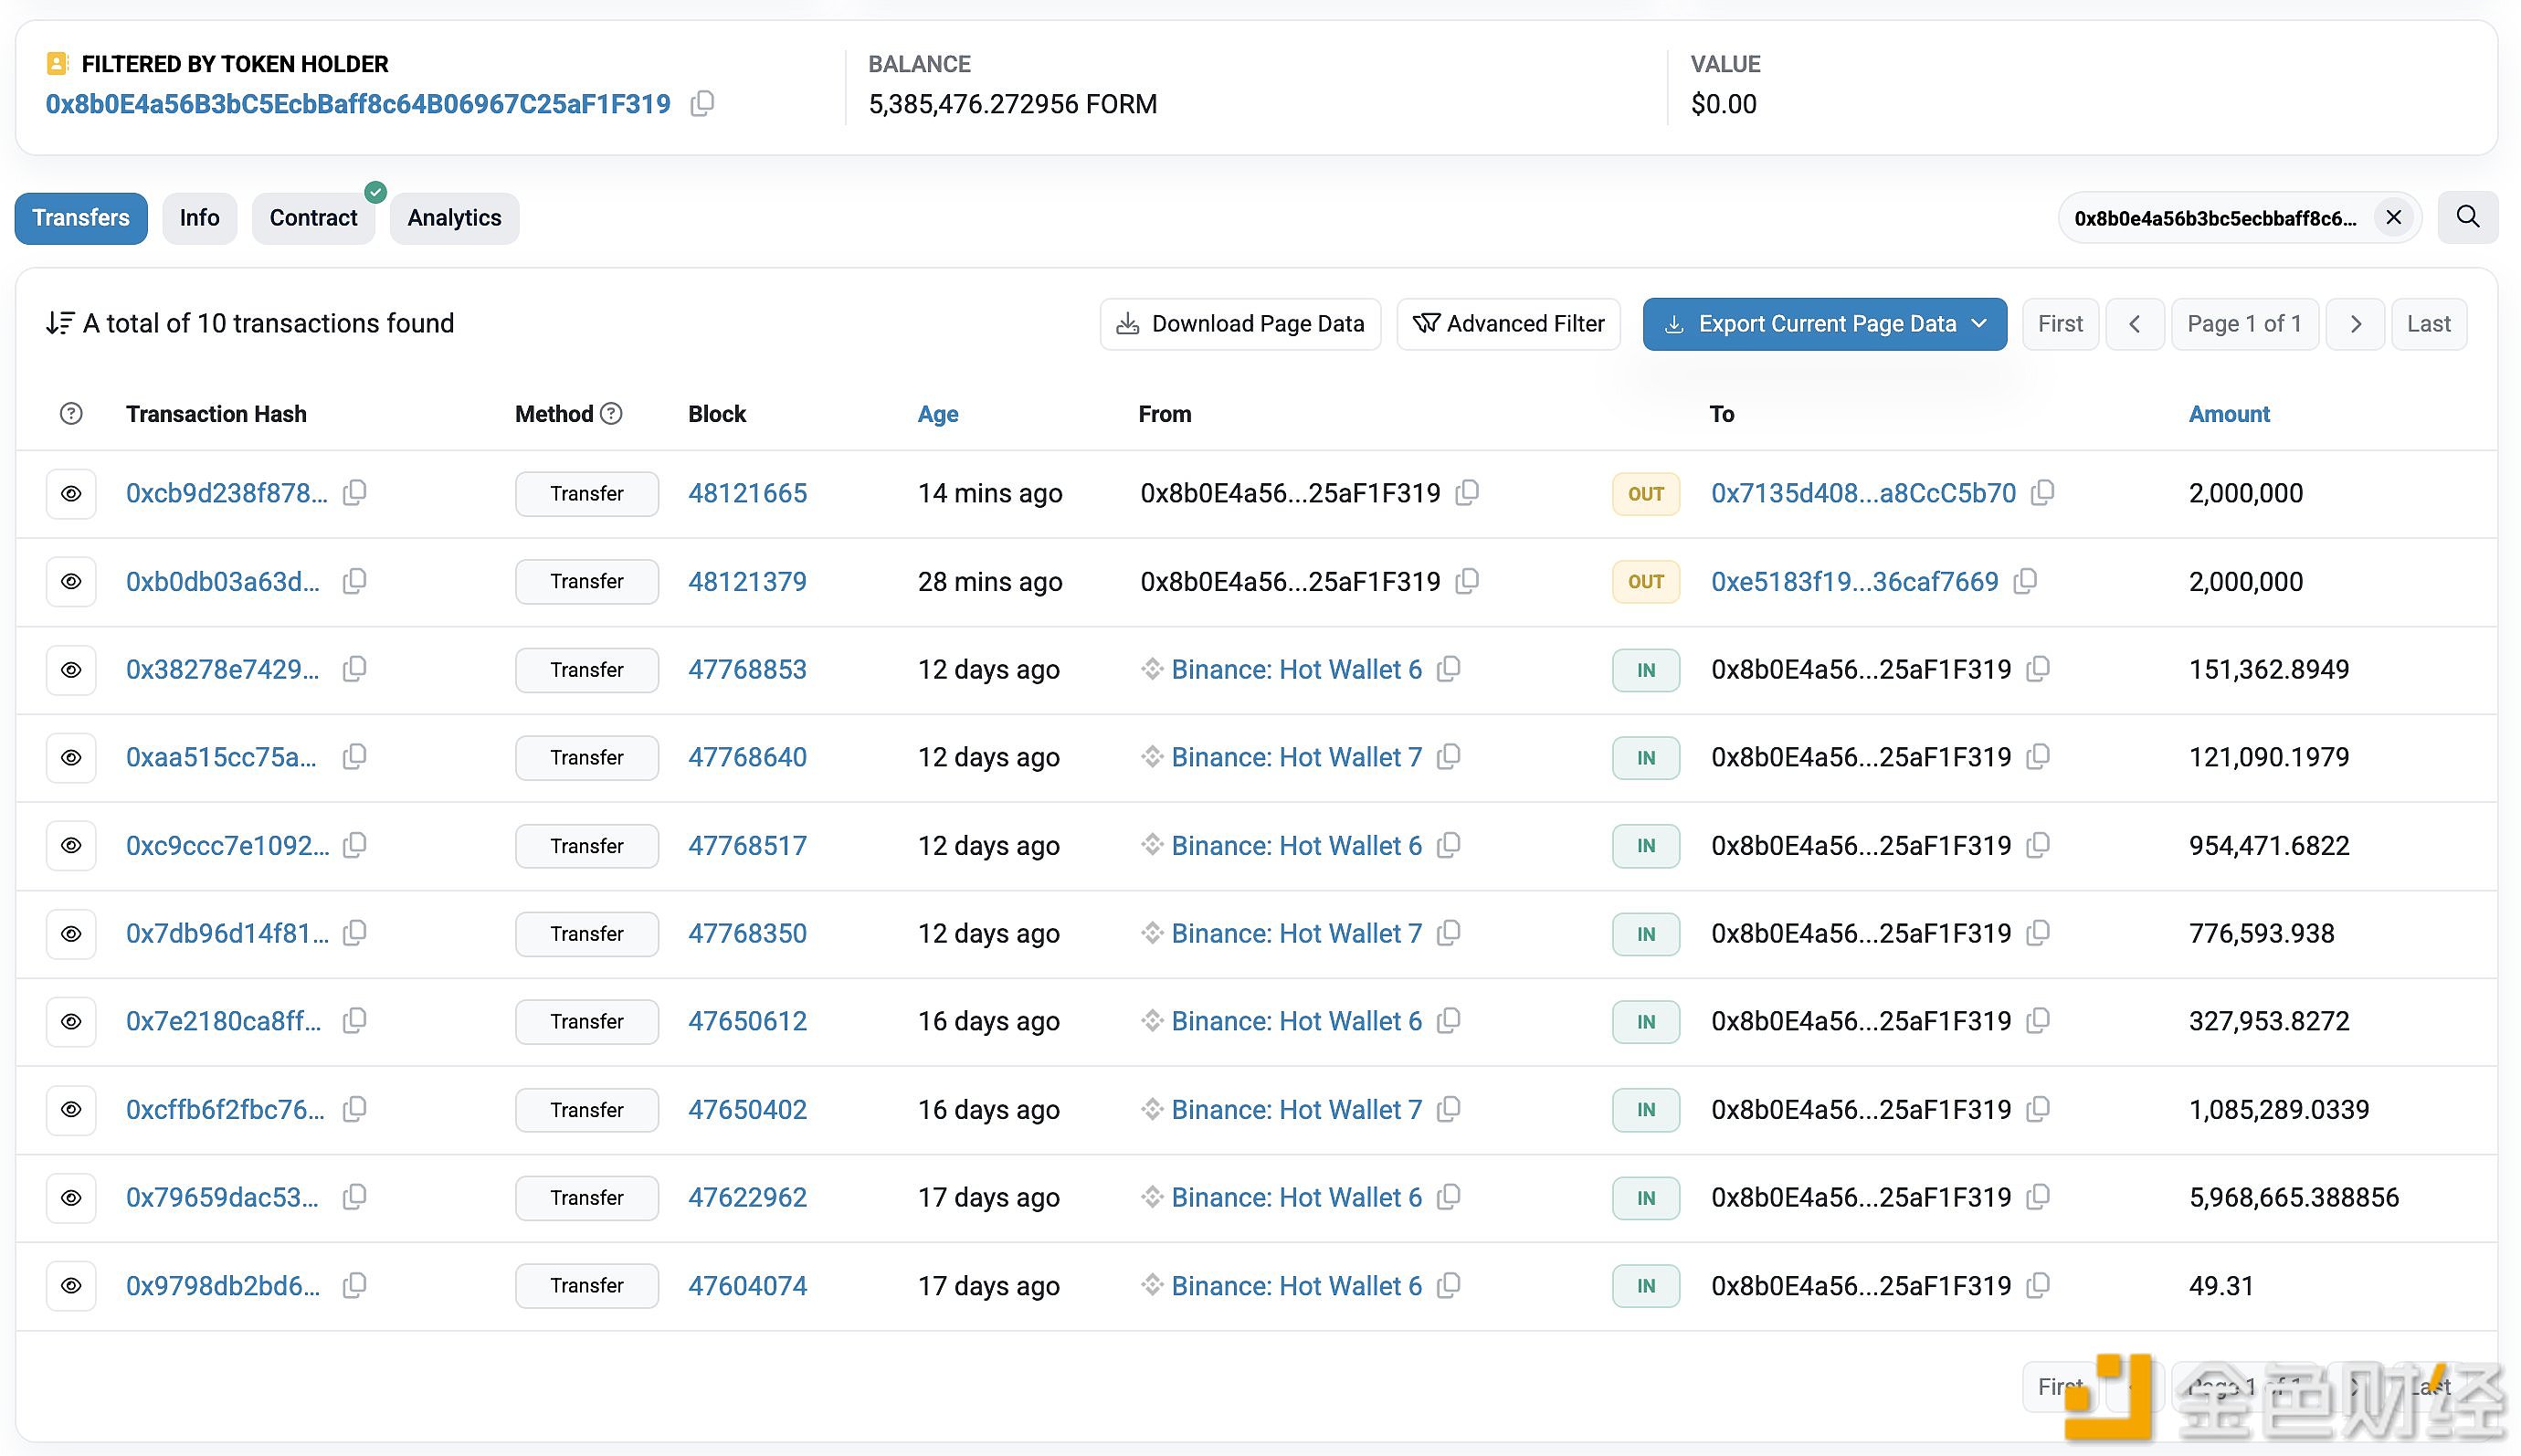Copy transaction hash 0xcb9d238f878
The height and width of the screenshot is (1456, 2521).
click(354, 493)
